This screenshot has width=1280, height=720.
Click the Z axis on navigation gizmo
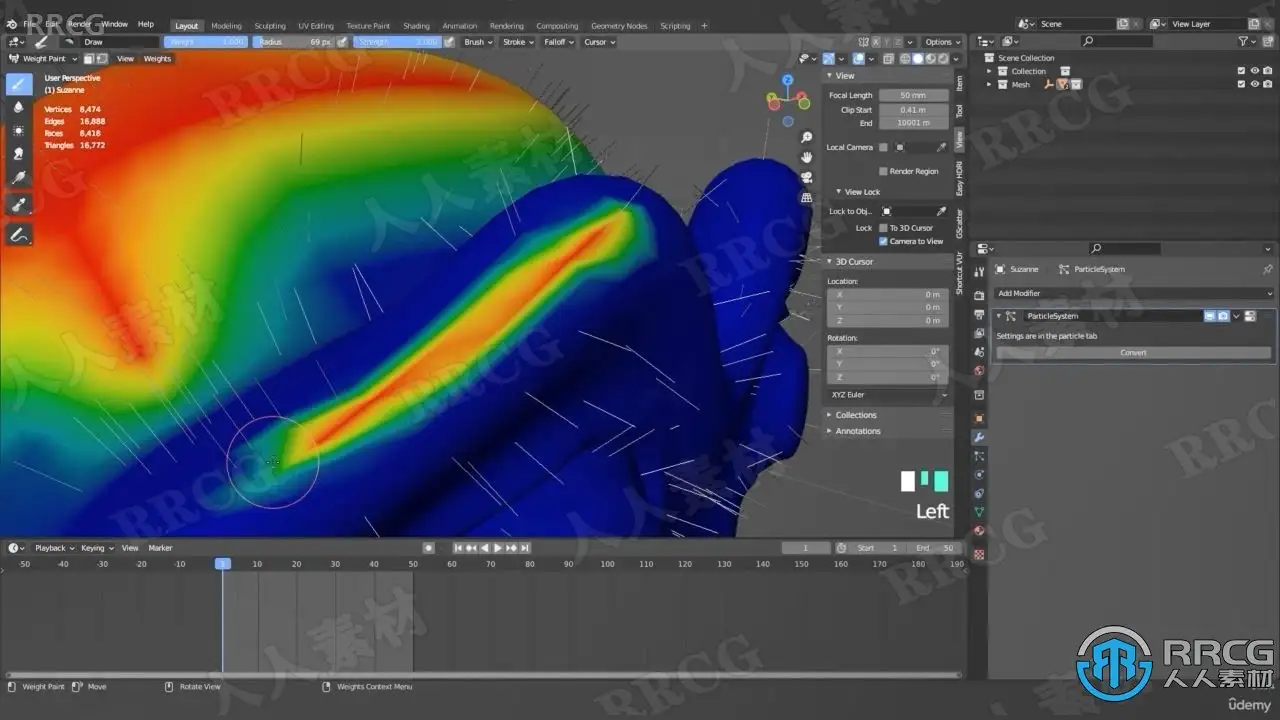[x=788, y=80]
